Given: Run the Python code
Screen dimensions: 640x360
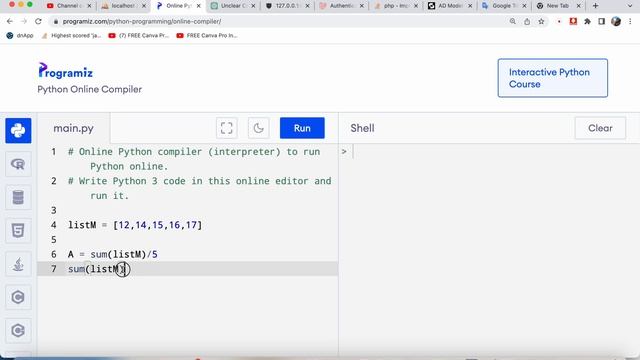Looking at the screenshot, I should 302,128.
